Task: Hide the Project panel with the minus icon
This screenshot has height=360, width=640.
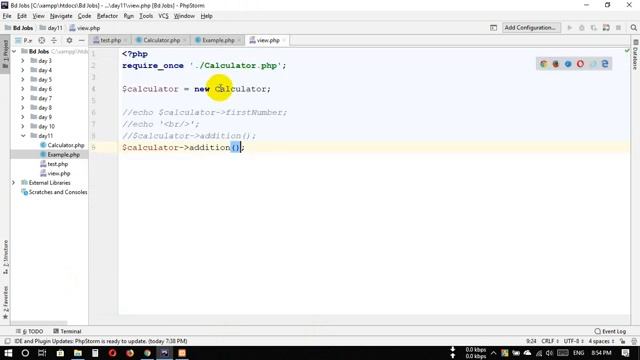Action: tap(81, 40)
